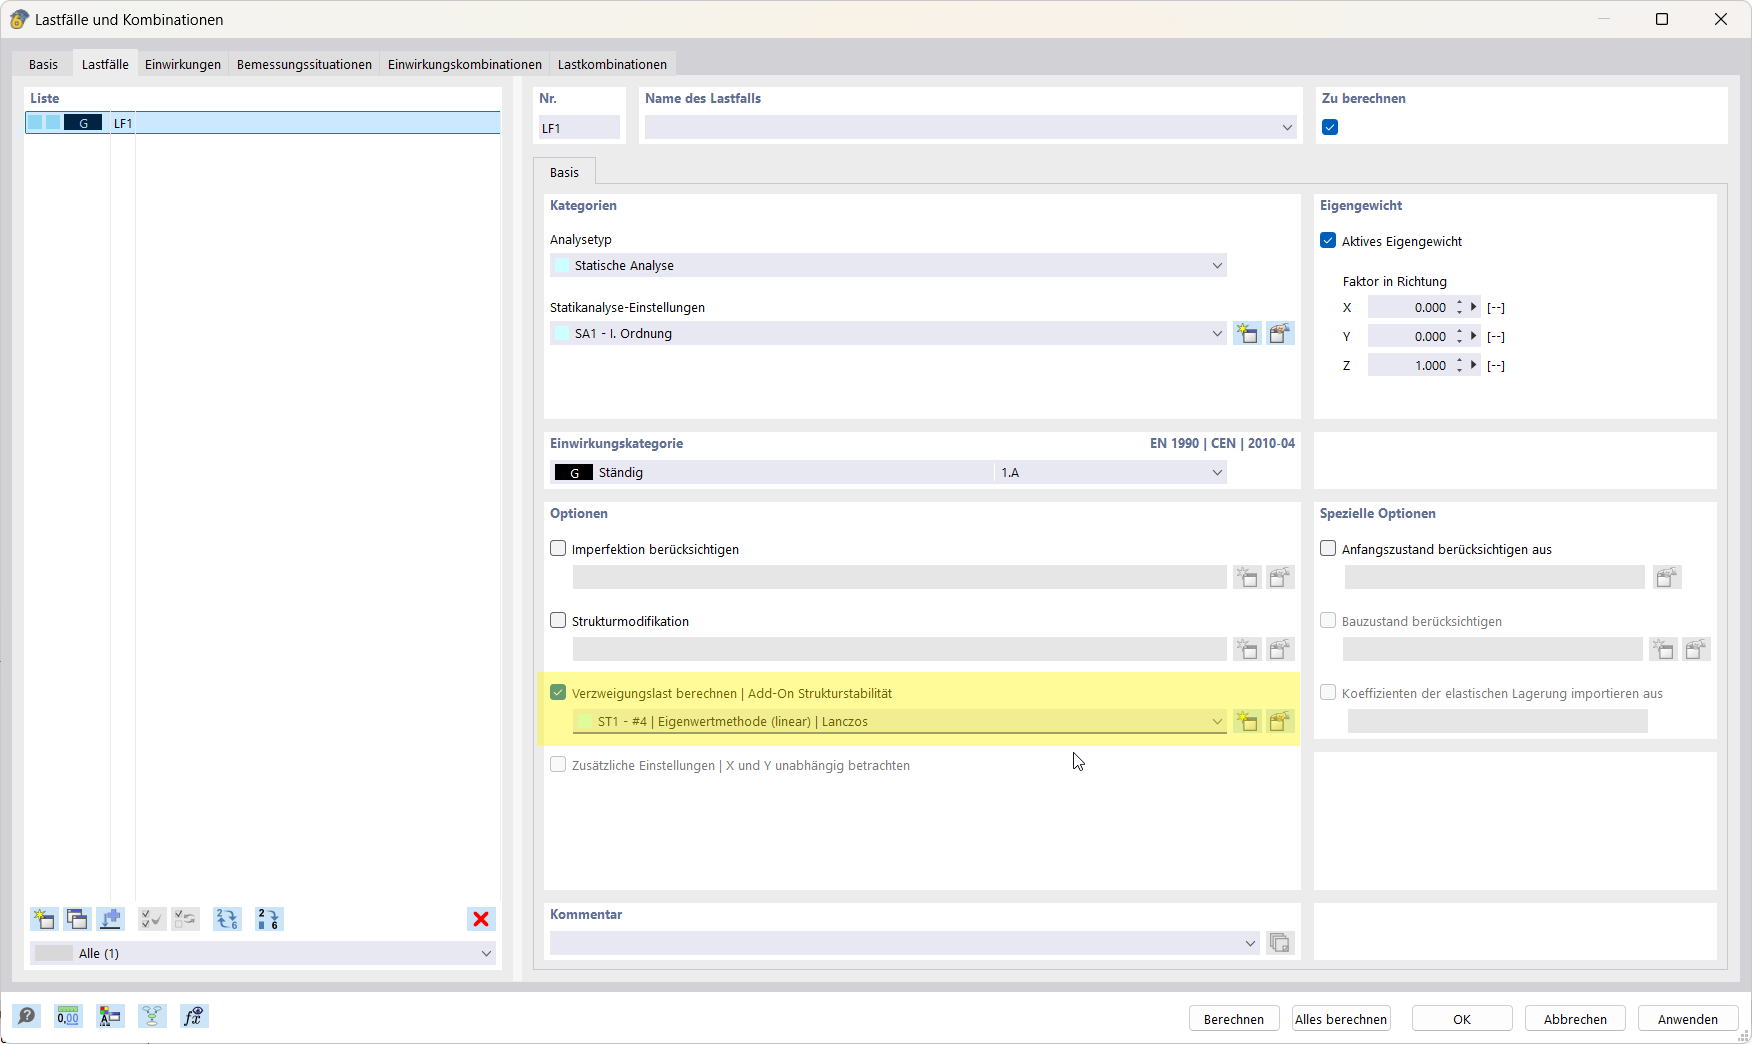Toggle the Zu berechnen checkbox
This screenshot has height=1044, width=1752.
(1330, 127)
